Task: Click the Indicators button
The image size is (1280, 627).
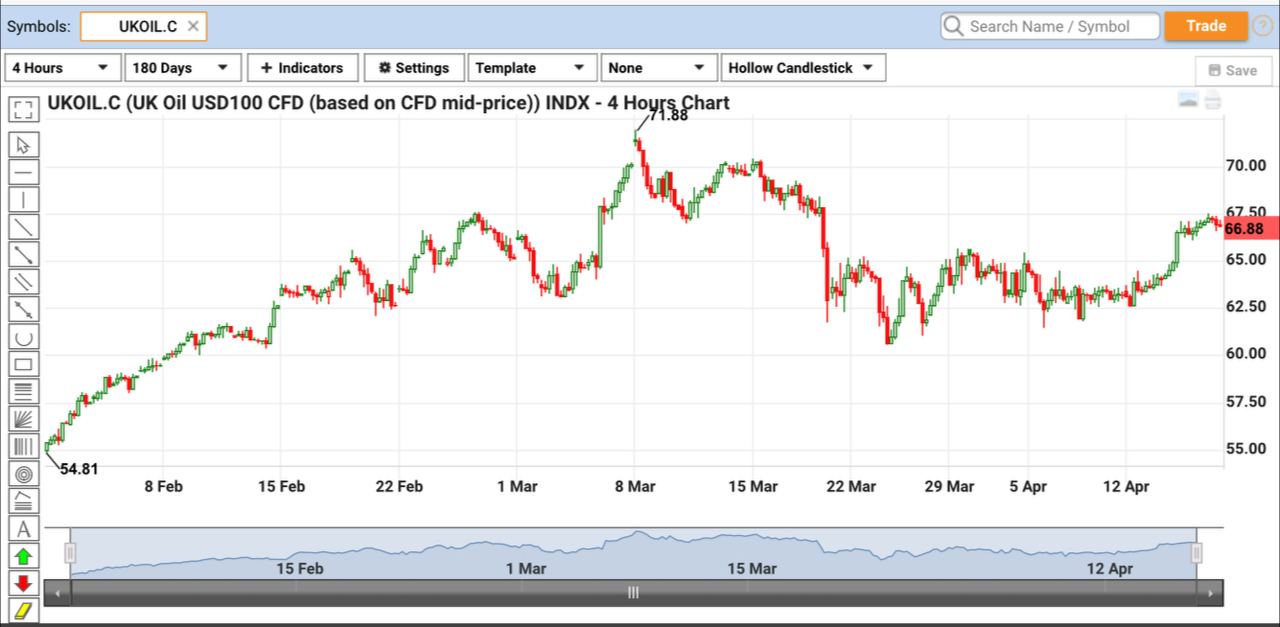Action: tap(302, 68)
